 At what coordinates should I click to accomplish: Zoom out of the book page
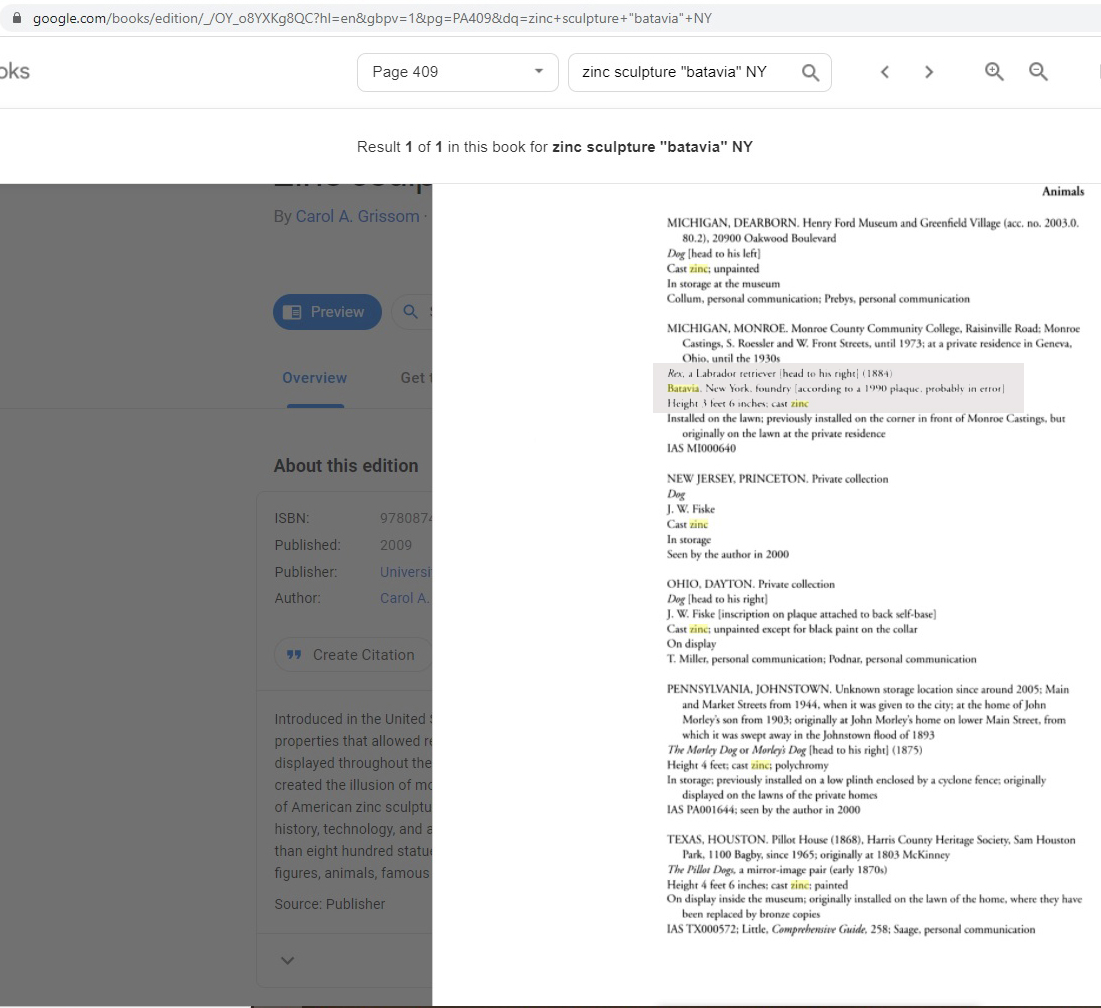coord(1038,72)
